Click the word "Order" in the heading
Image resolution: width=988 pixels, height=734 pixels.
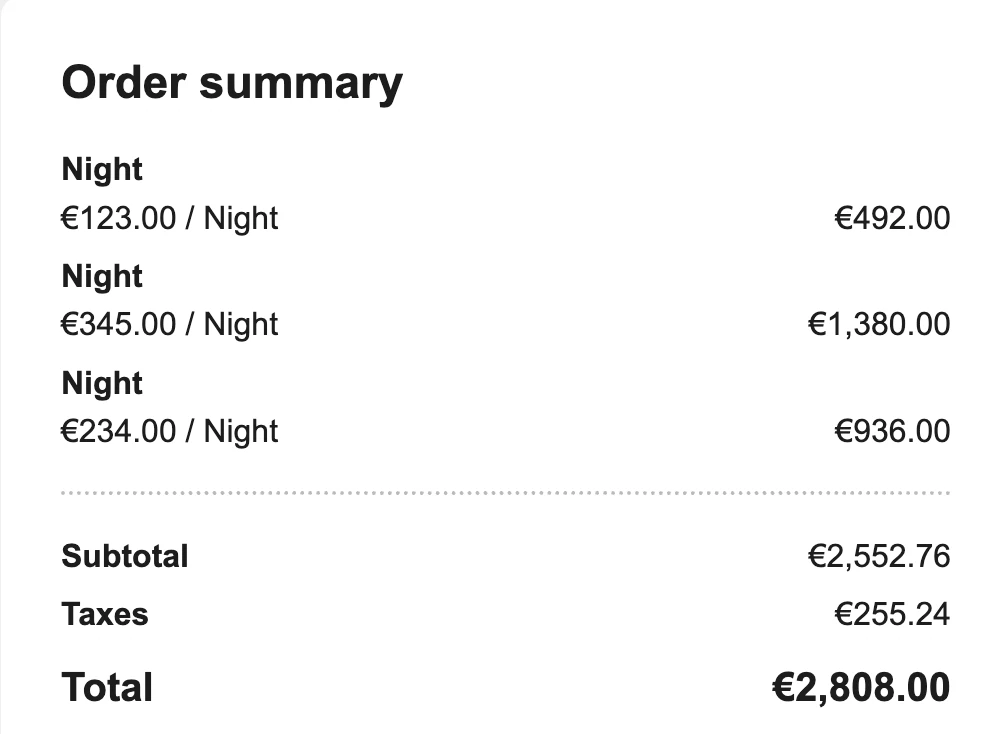pyautogui.click(x=125, y=83)
